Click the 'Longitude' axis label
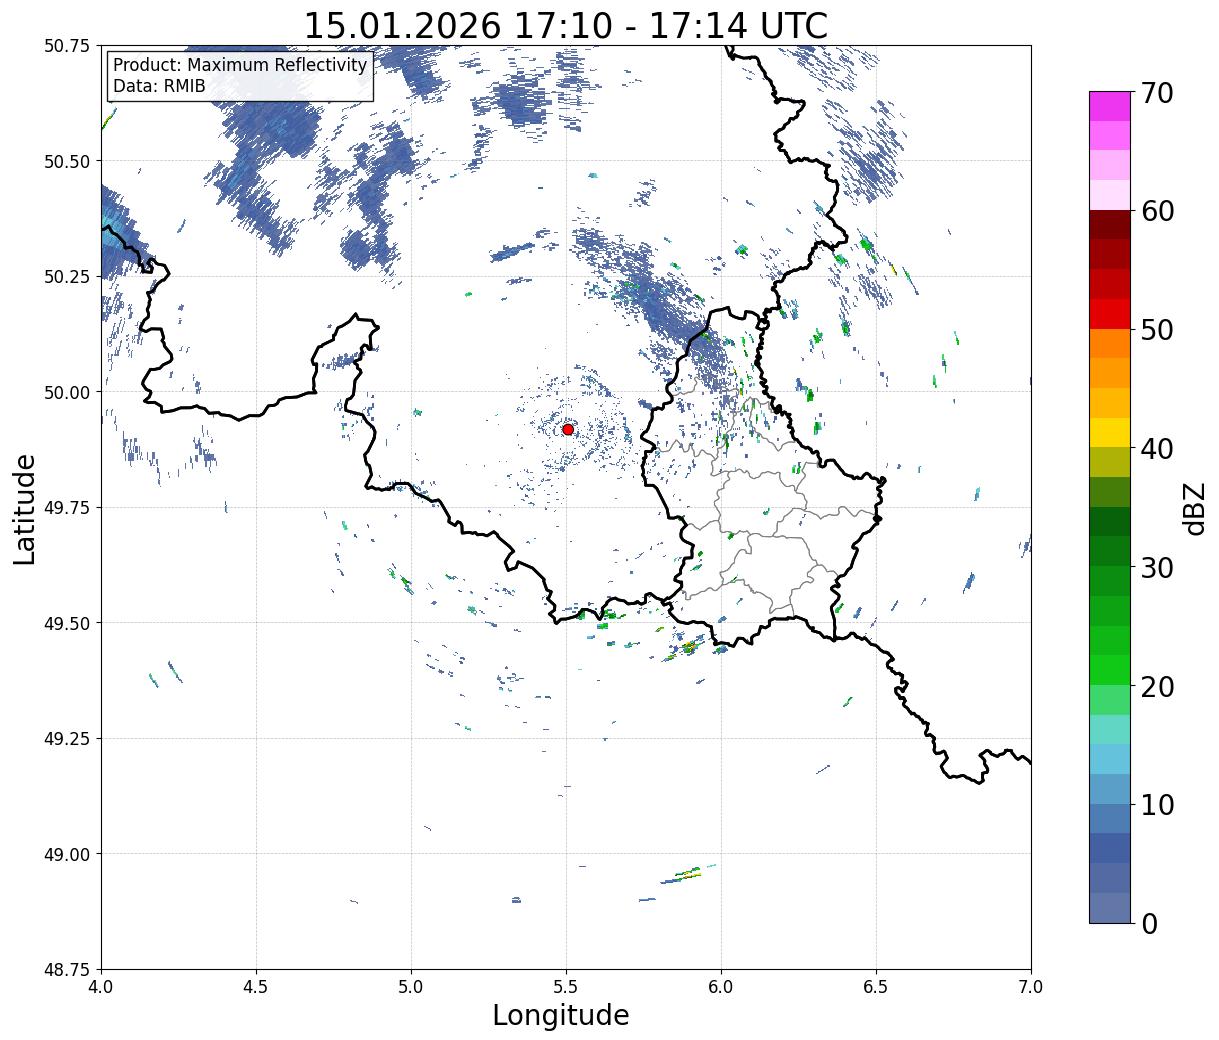Screen dimensions: 1219x1040 (x=561, y=1015)
